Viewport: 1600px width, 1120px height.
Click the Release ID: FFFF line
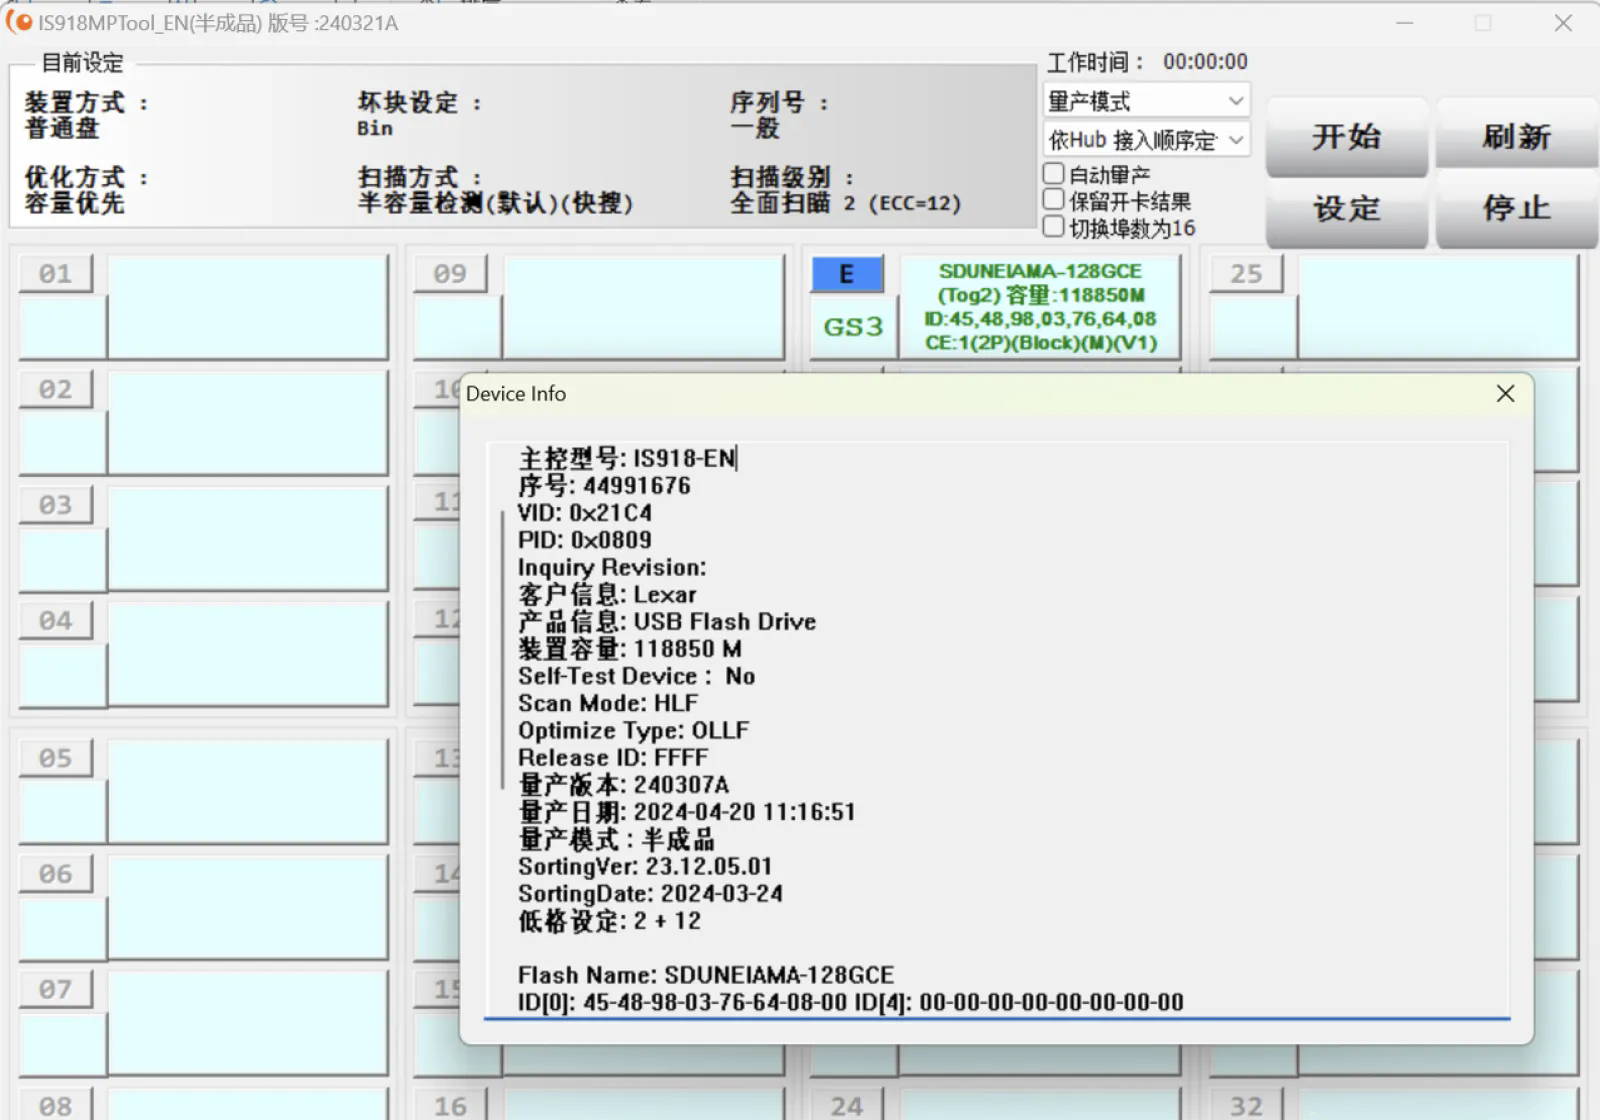coord(613,757)
